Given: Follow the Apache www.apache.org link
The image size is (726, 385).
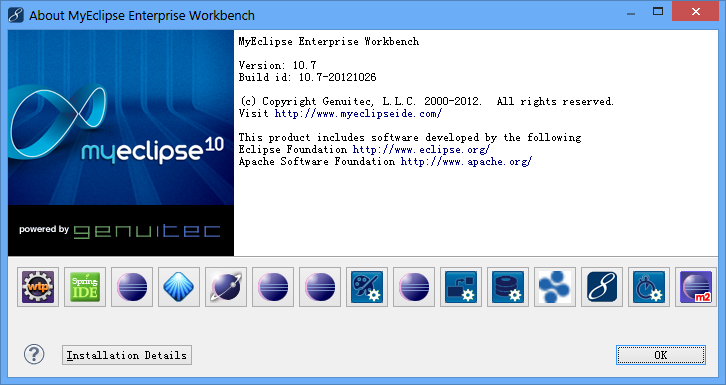Looking at the screenshot, I should [466, 161].
